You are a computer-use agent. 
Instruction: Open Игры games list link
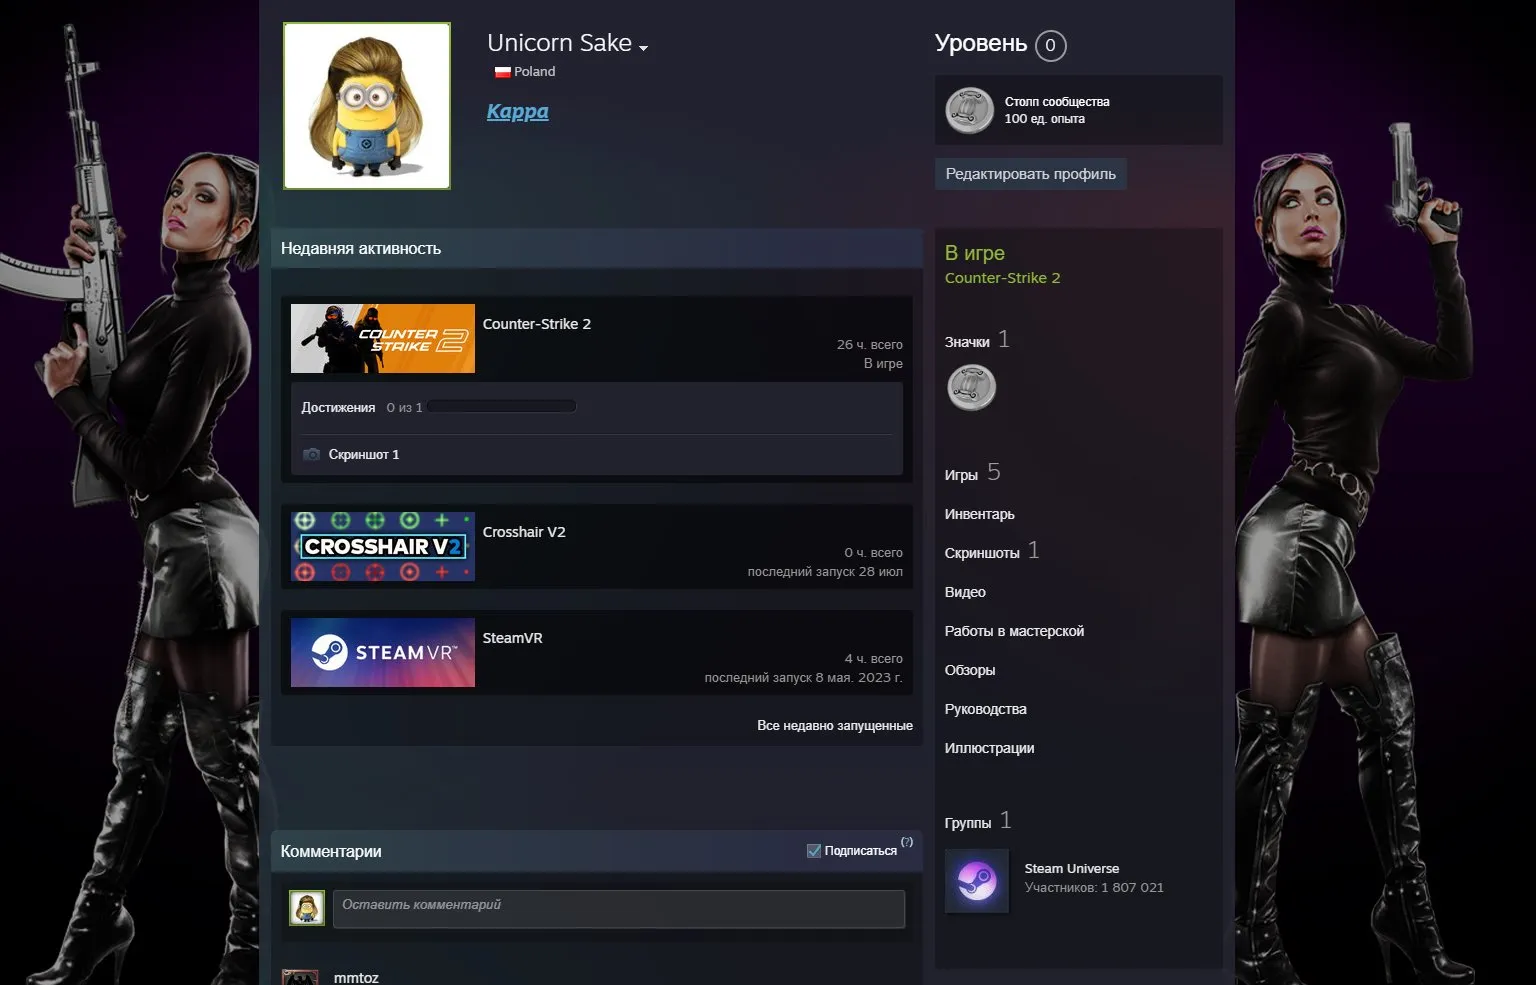[961, 475]
